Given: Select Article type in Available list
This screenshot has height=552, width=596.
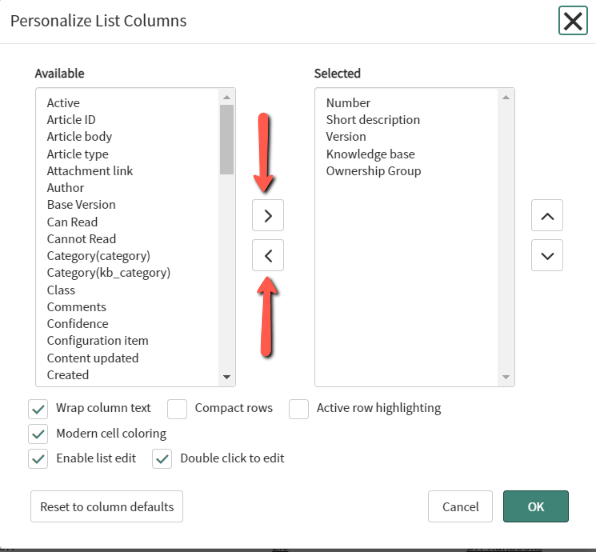Looking at the screenshot, I should pyautogui.click(x=78, y=154).
